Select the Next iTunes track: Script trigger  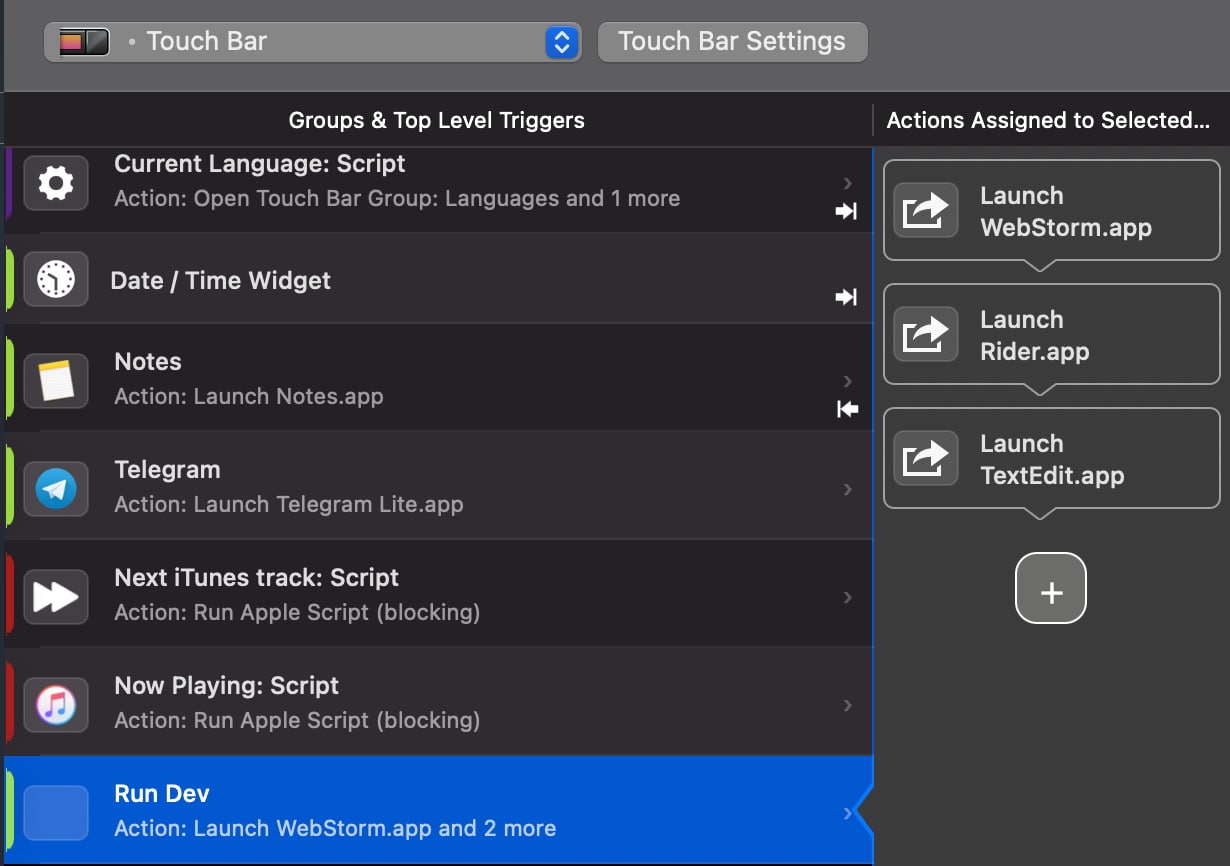[438, 594]
